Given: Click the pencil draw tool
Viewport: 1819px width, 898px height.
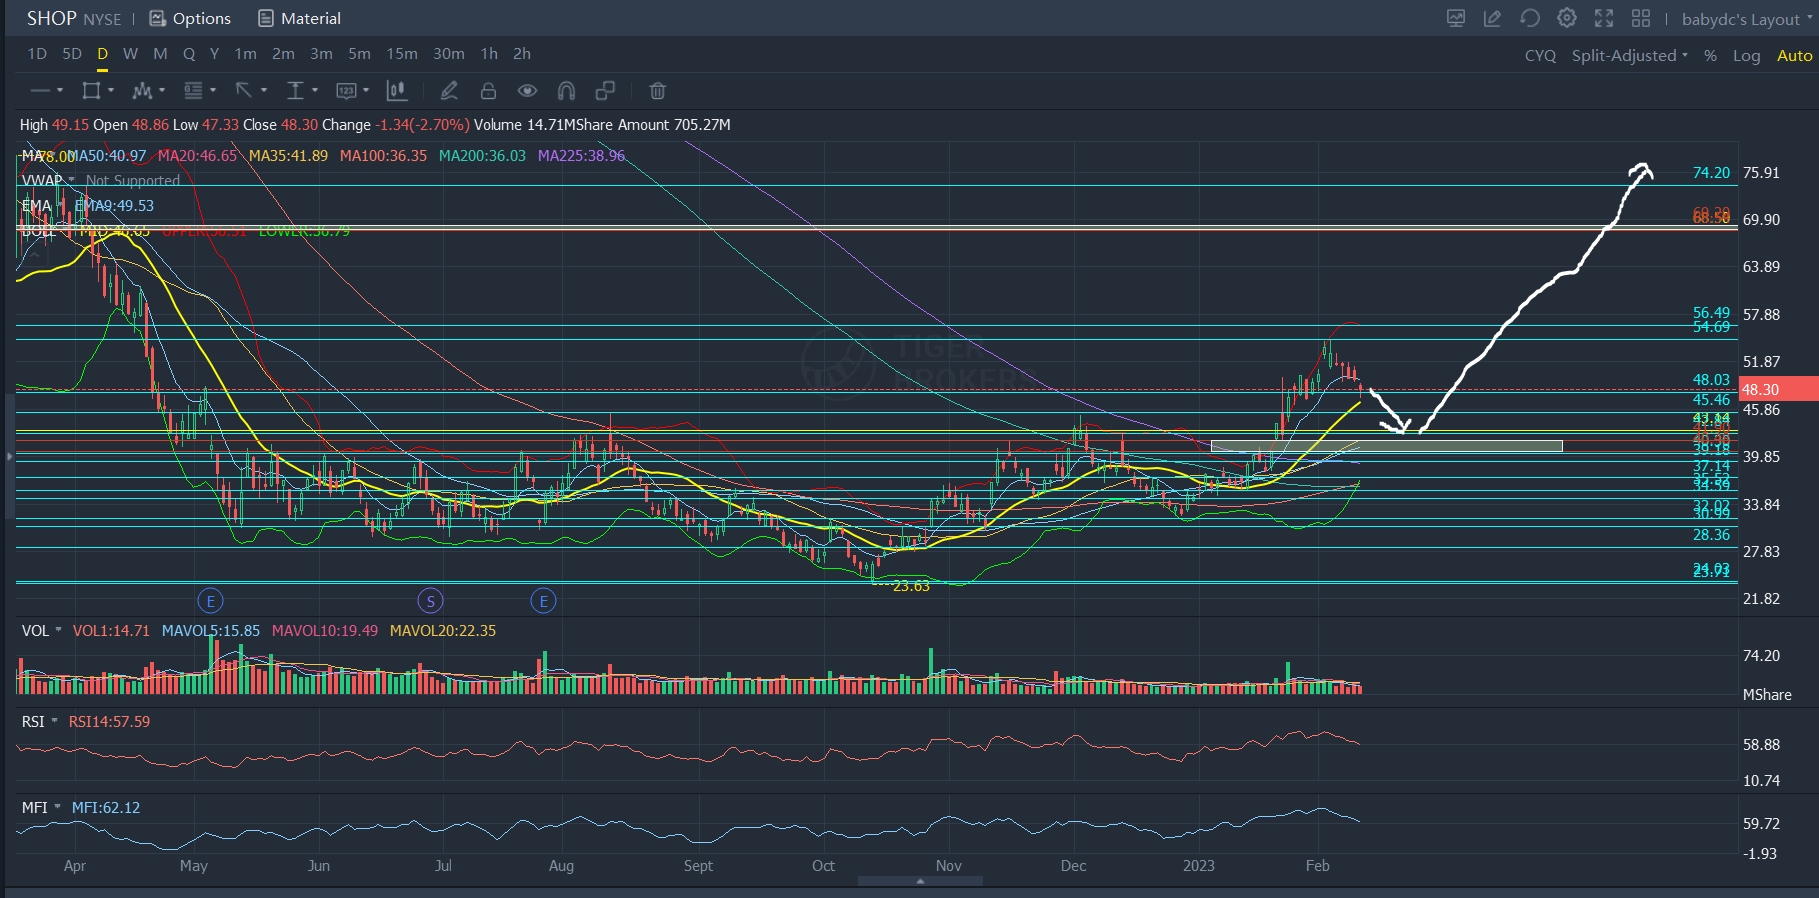Looking at the screenshot, I should (449, 91).
